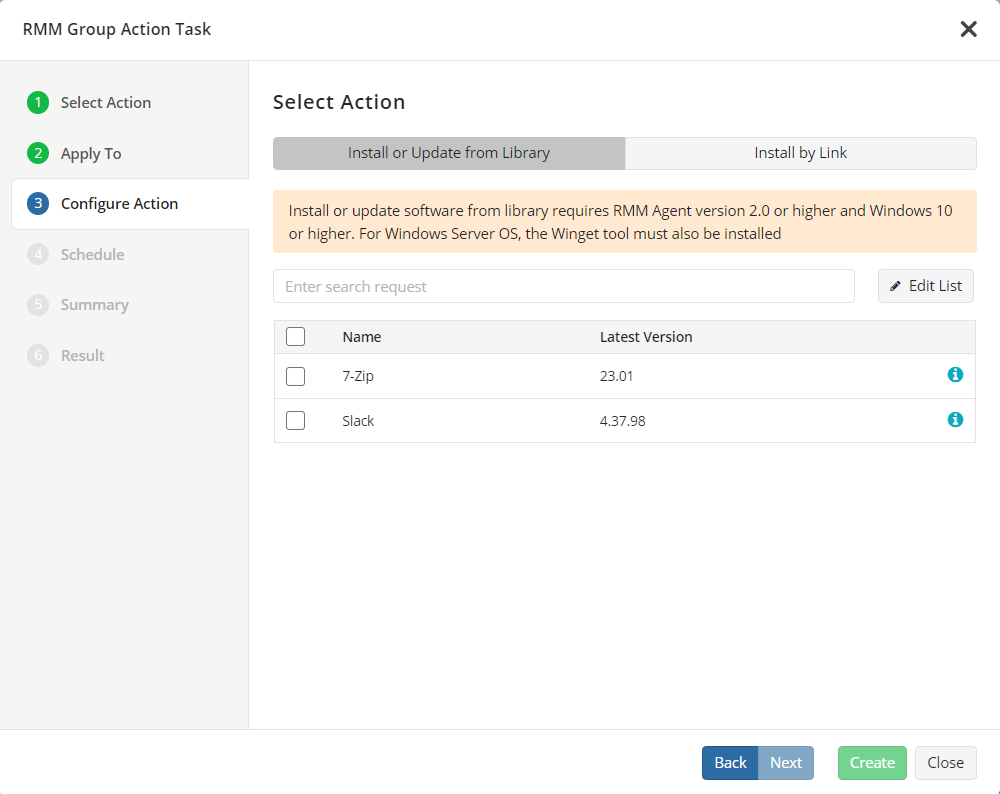Click the Create button

click(872, 762)
